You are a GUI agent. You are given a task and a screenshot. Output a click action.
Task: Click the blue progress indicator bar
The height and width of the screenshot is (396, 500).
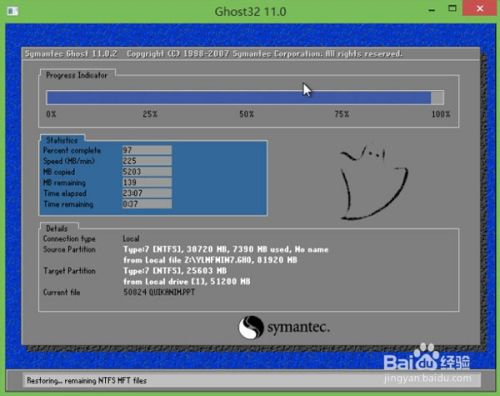click(x=239, y=98)
